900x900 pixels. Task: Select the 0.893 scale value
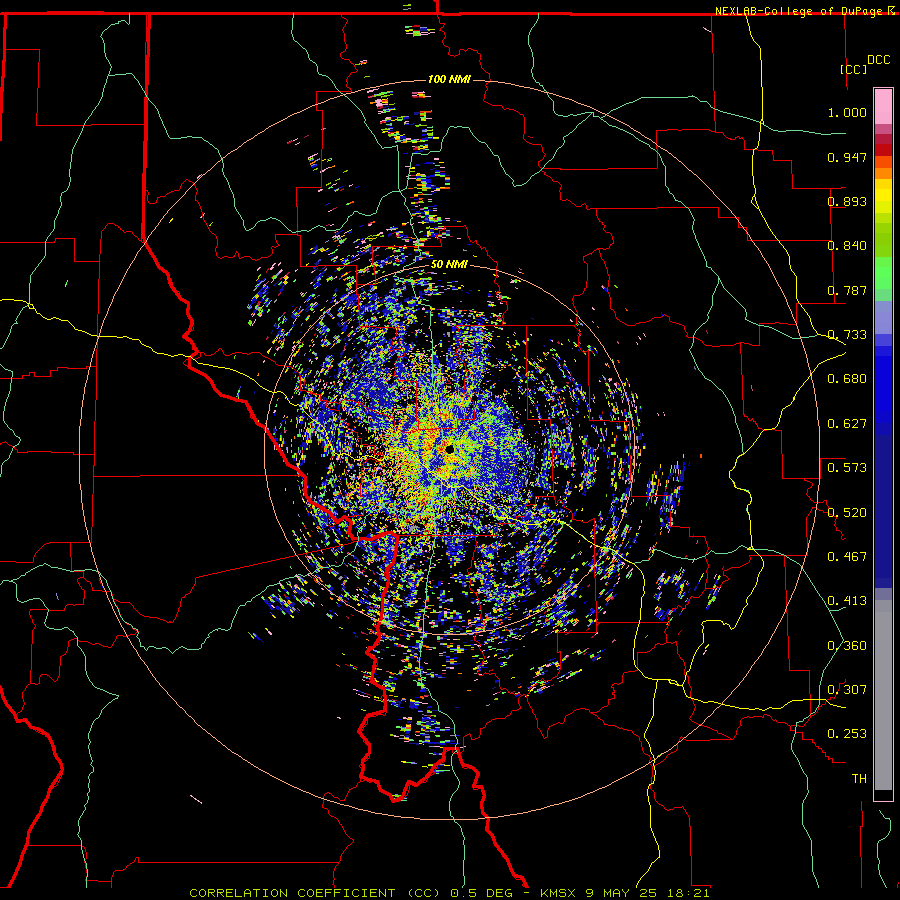click(x=847, y=201)
